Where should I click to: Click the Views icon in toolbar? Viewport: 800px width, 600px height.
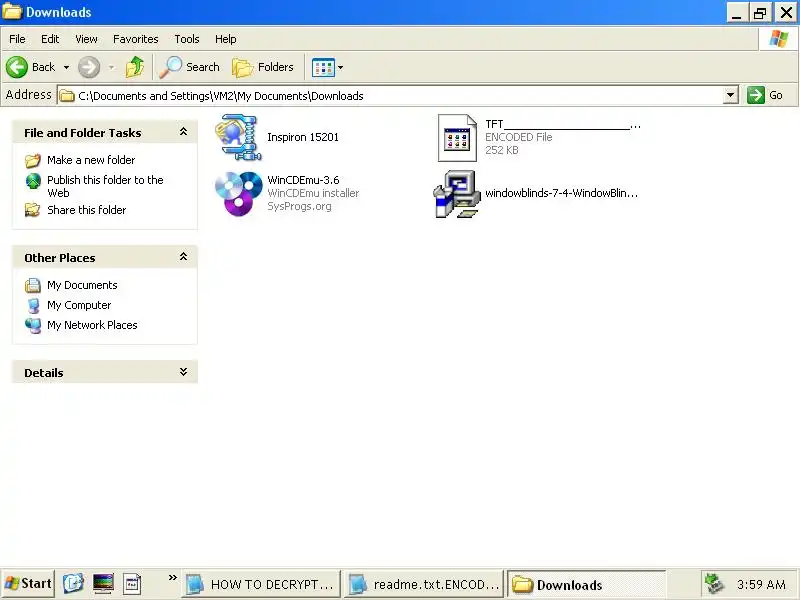pyautogui.click(x=323, y=67)
